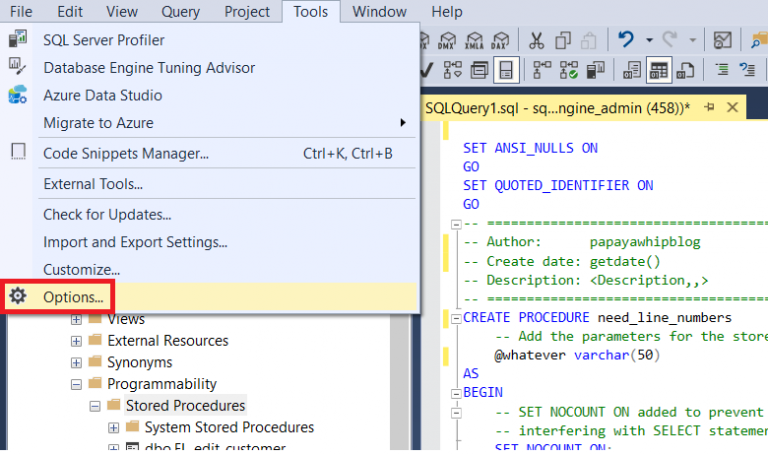Click the blue Undo arrow
The image size is (768, 455).
coord(625,39)
